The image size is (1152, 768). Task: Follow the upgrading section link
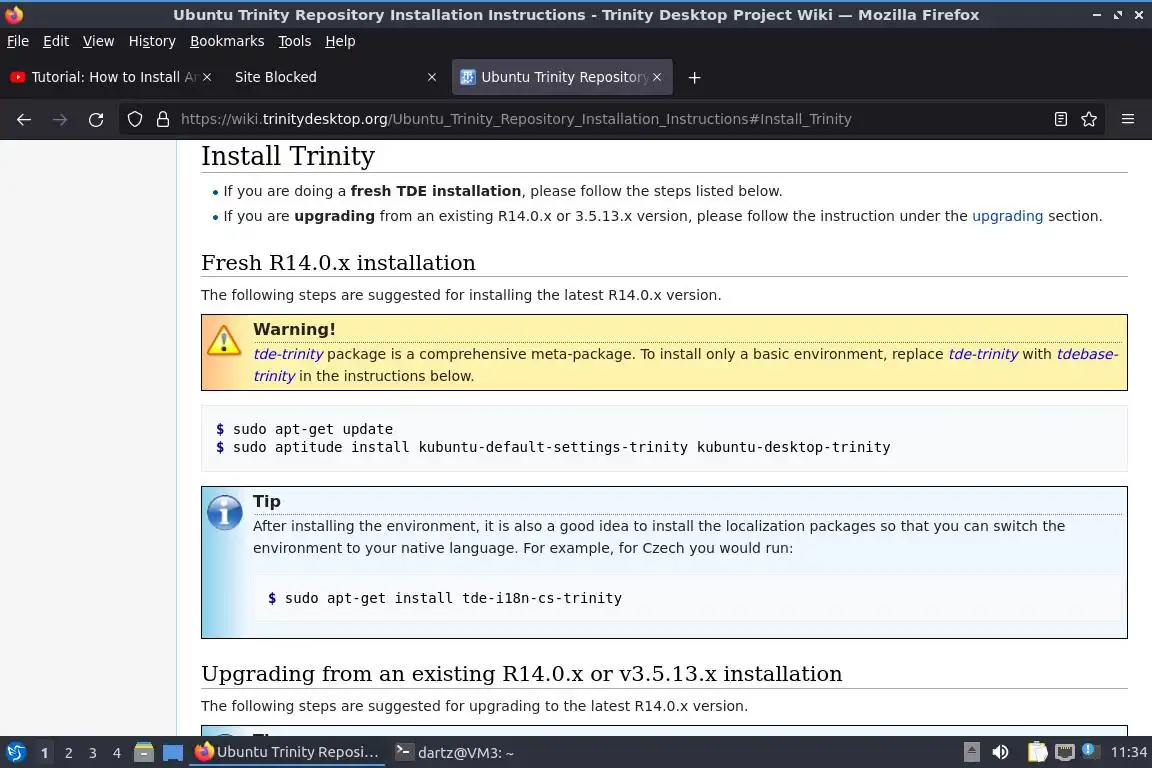coord(1007,216)
